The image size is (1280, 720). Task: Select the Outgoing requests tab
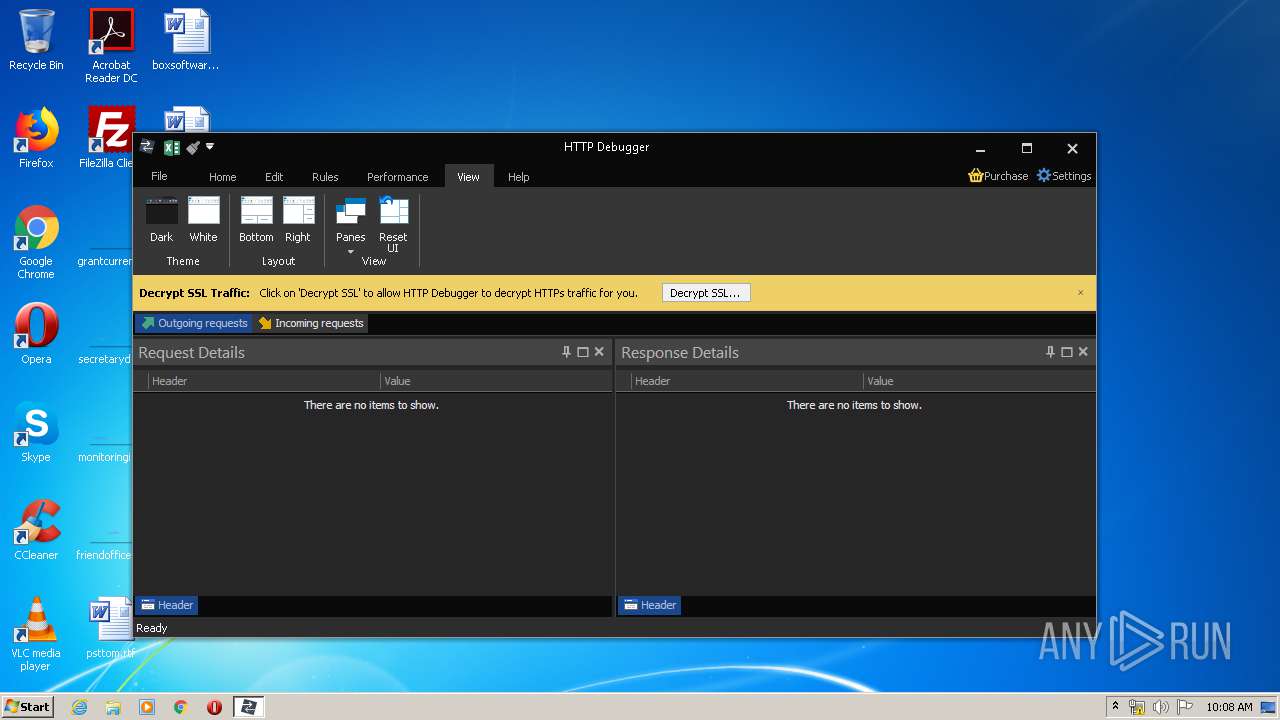click(x=194, y=323)
